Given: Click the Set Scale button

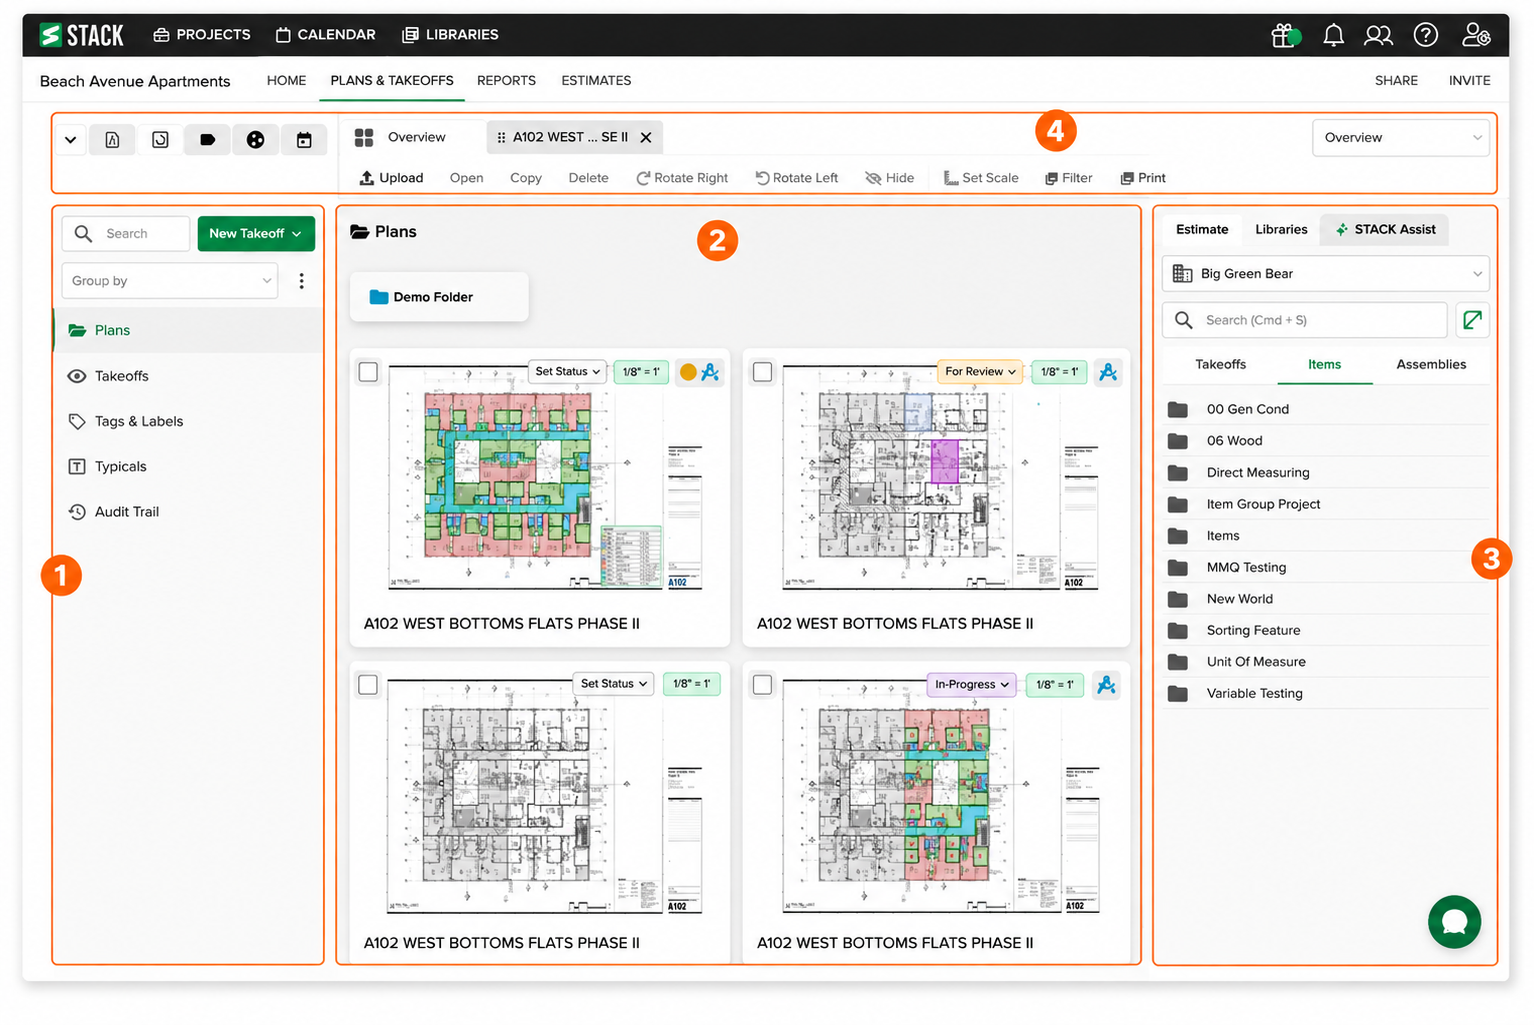Looking at the screenshot, I should click(x=981, y=178).
